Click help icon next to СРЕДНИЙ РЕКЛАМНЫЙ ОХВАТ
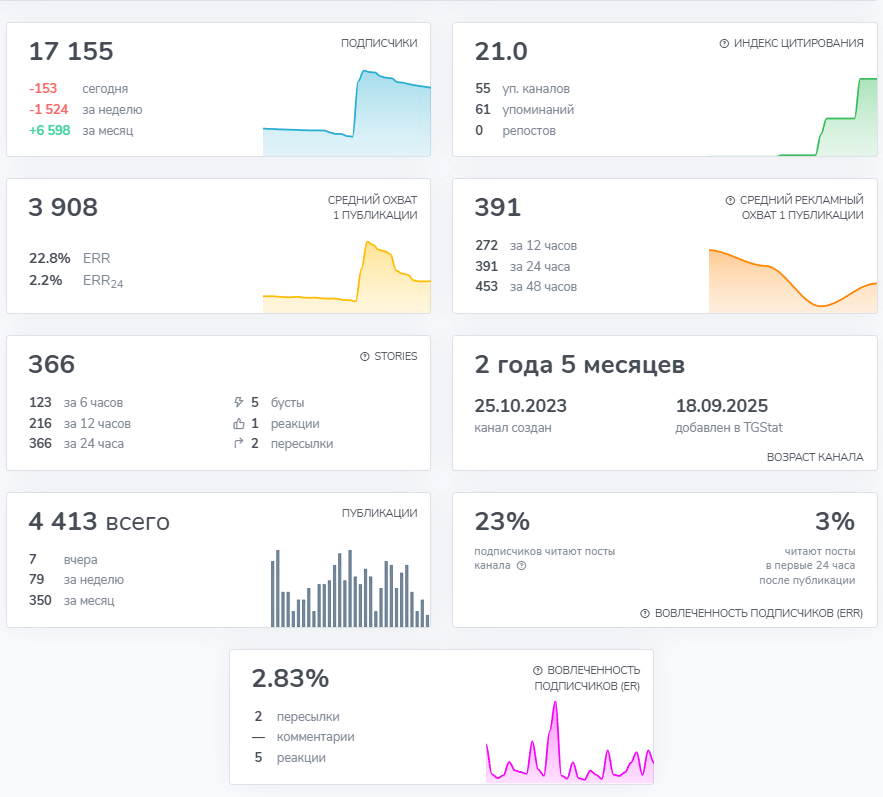883x797 pixels. tap(730, 201)
